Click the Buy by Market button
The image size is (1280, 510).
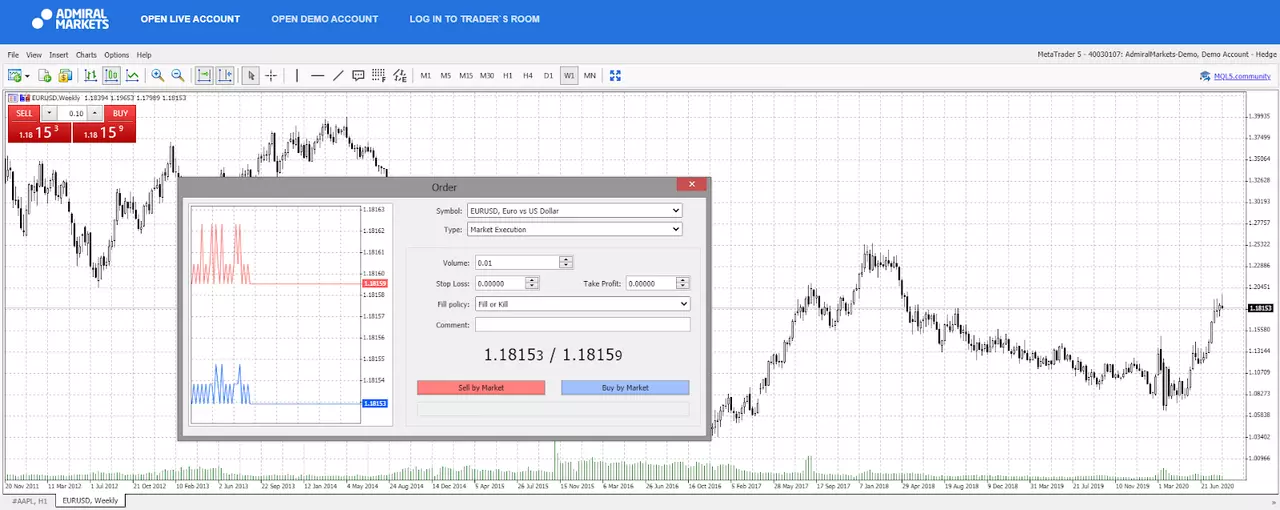[625, 387]
